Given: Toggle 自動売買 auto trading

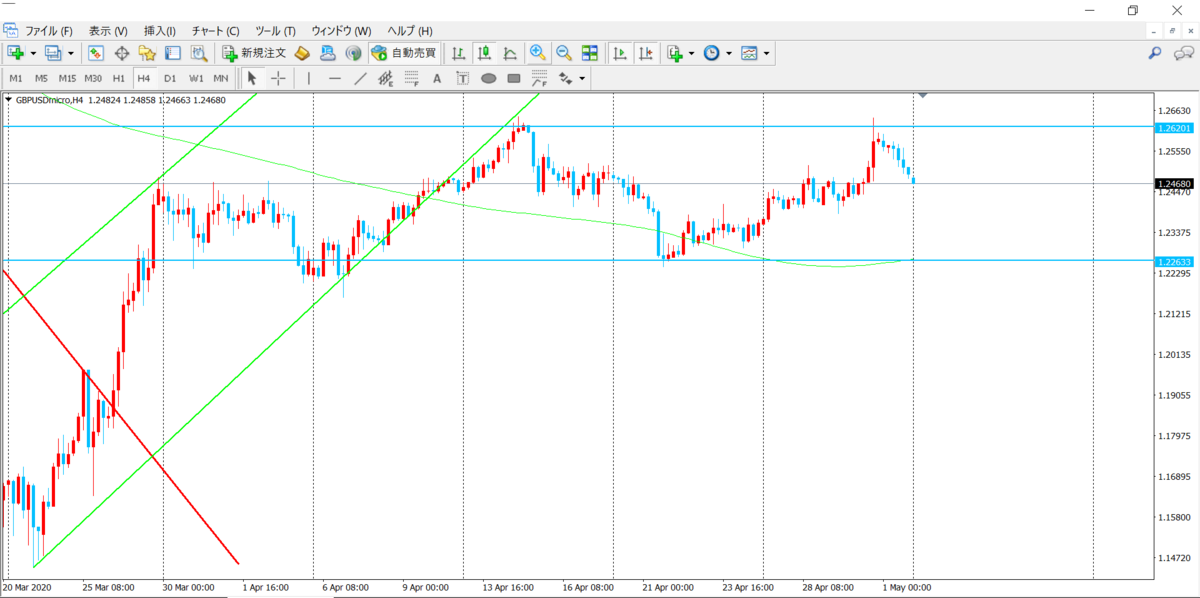Looking at the screenshot, I should coord(403,53).
